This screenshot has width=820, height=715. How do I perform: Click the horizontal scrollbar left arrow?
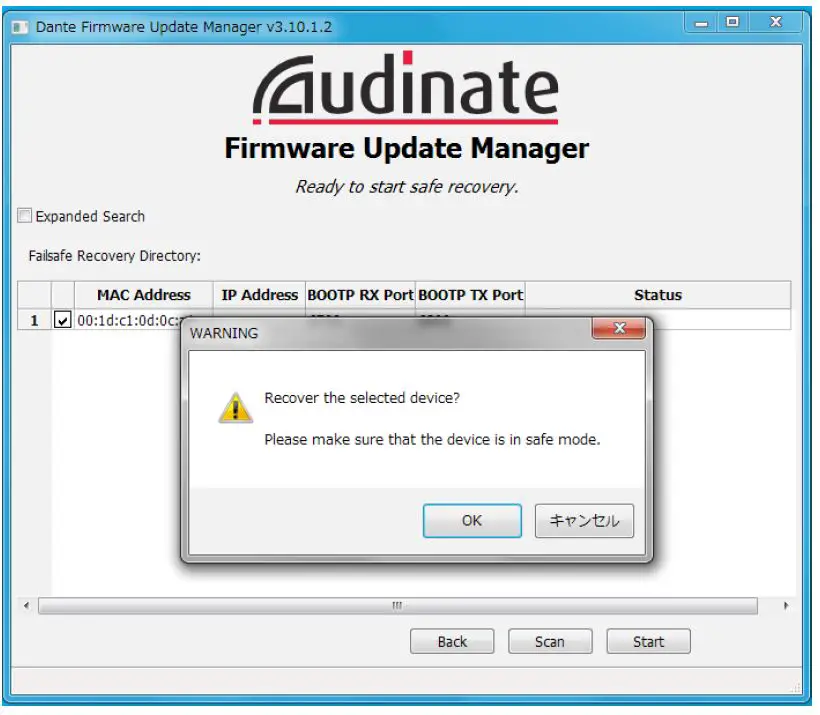coord(27,606)
